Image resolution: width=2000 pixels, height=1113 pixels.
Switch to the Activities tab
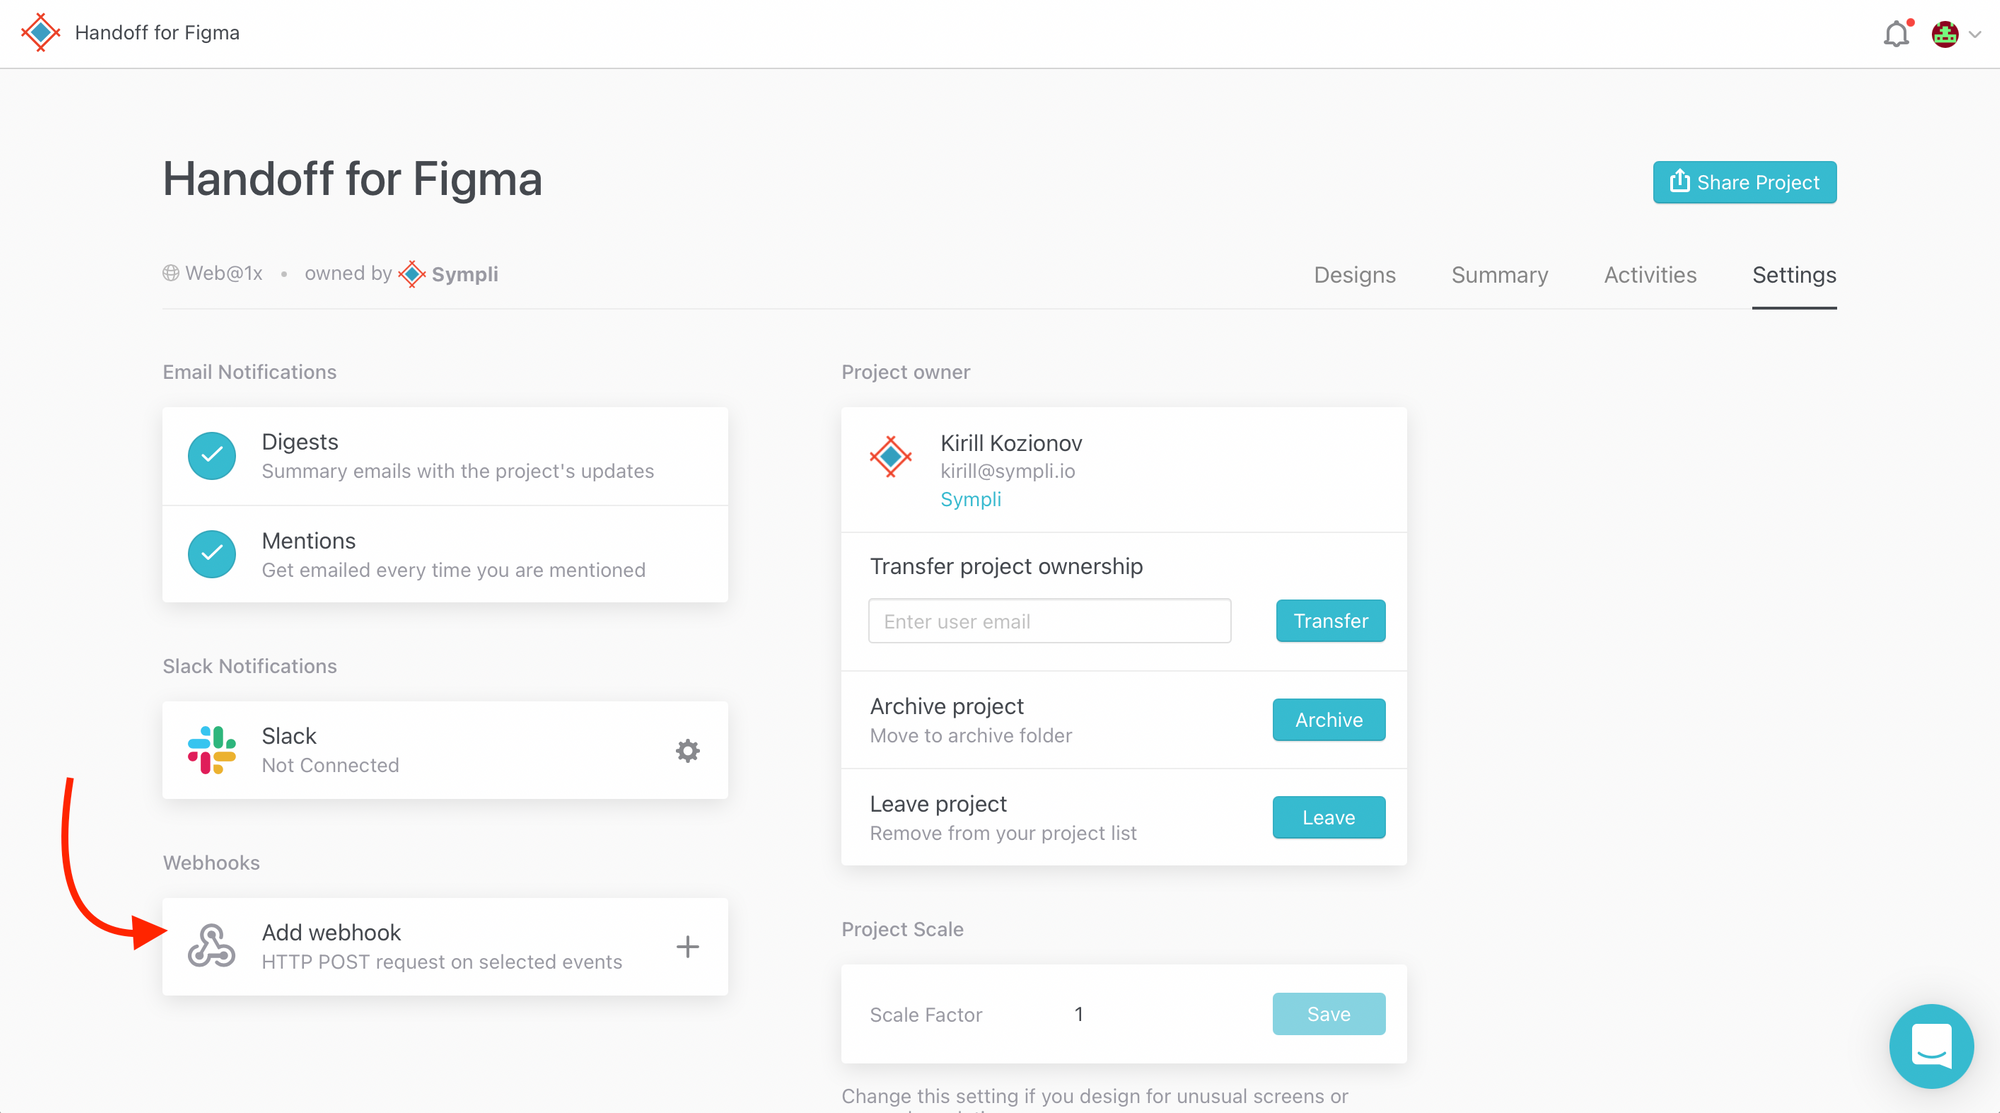(x=1650, y=275)
